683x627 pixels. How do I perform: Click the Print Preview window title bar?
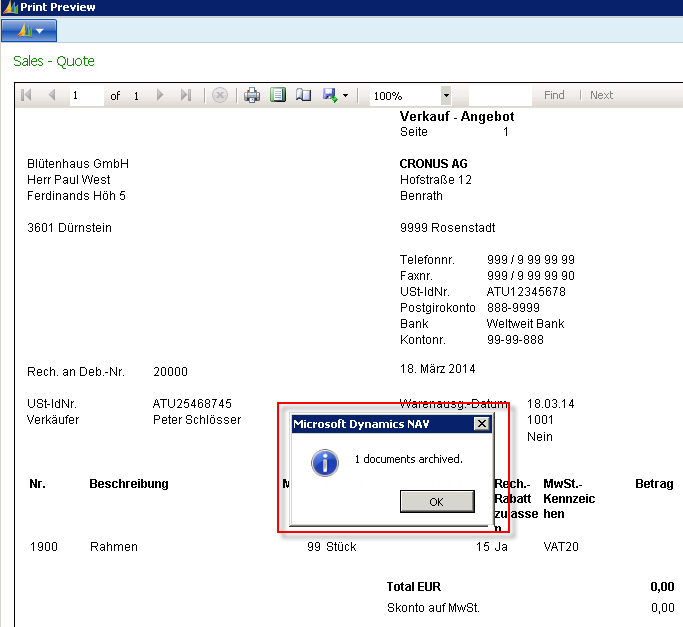pos(300,8)
